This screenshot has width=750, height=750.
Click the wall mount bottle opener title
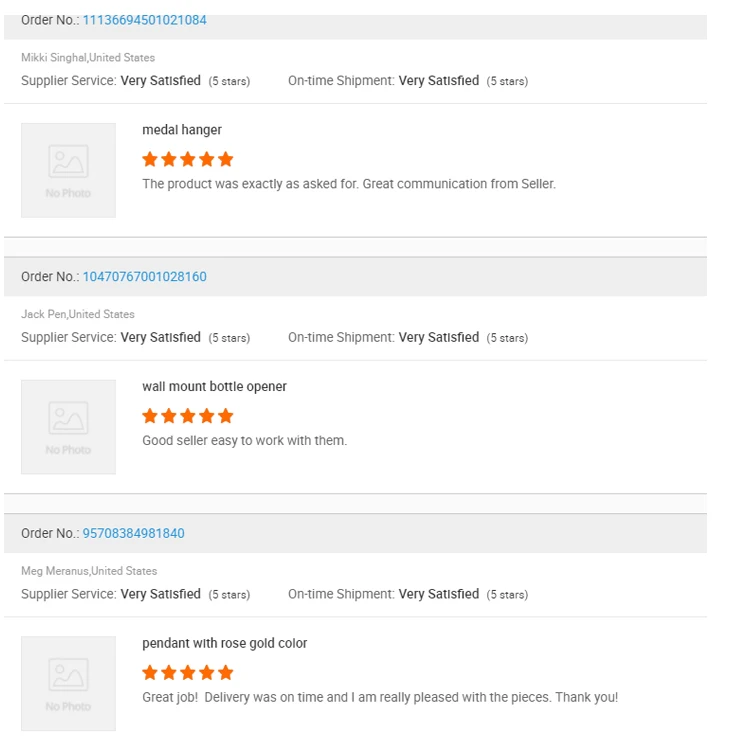[214, 387]
